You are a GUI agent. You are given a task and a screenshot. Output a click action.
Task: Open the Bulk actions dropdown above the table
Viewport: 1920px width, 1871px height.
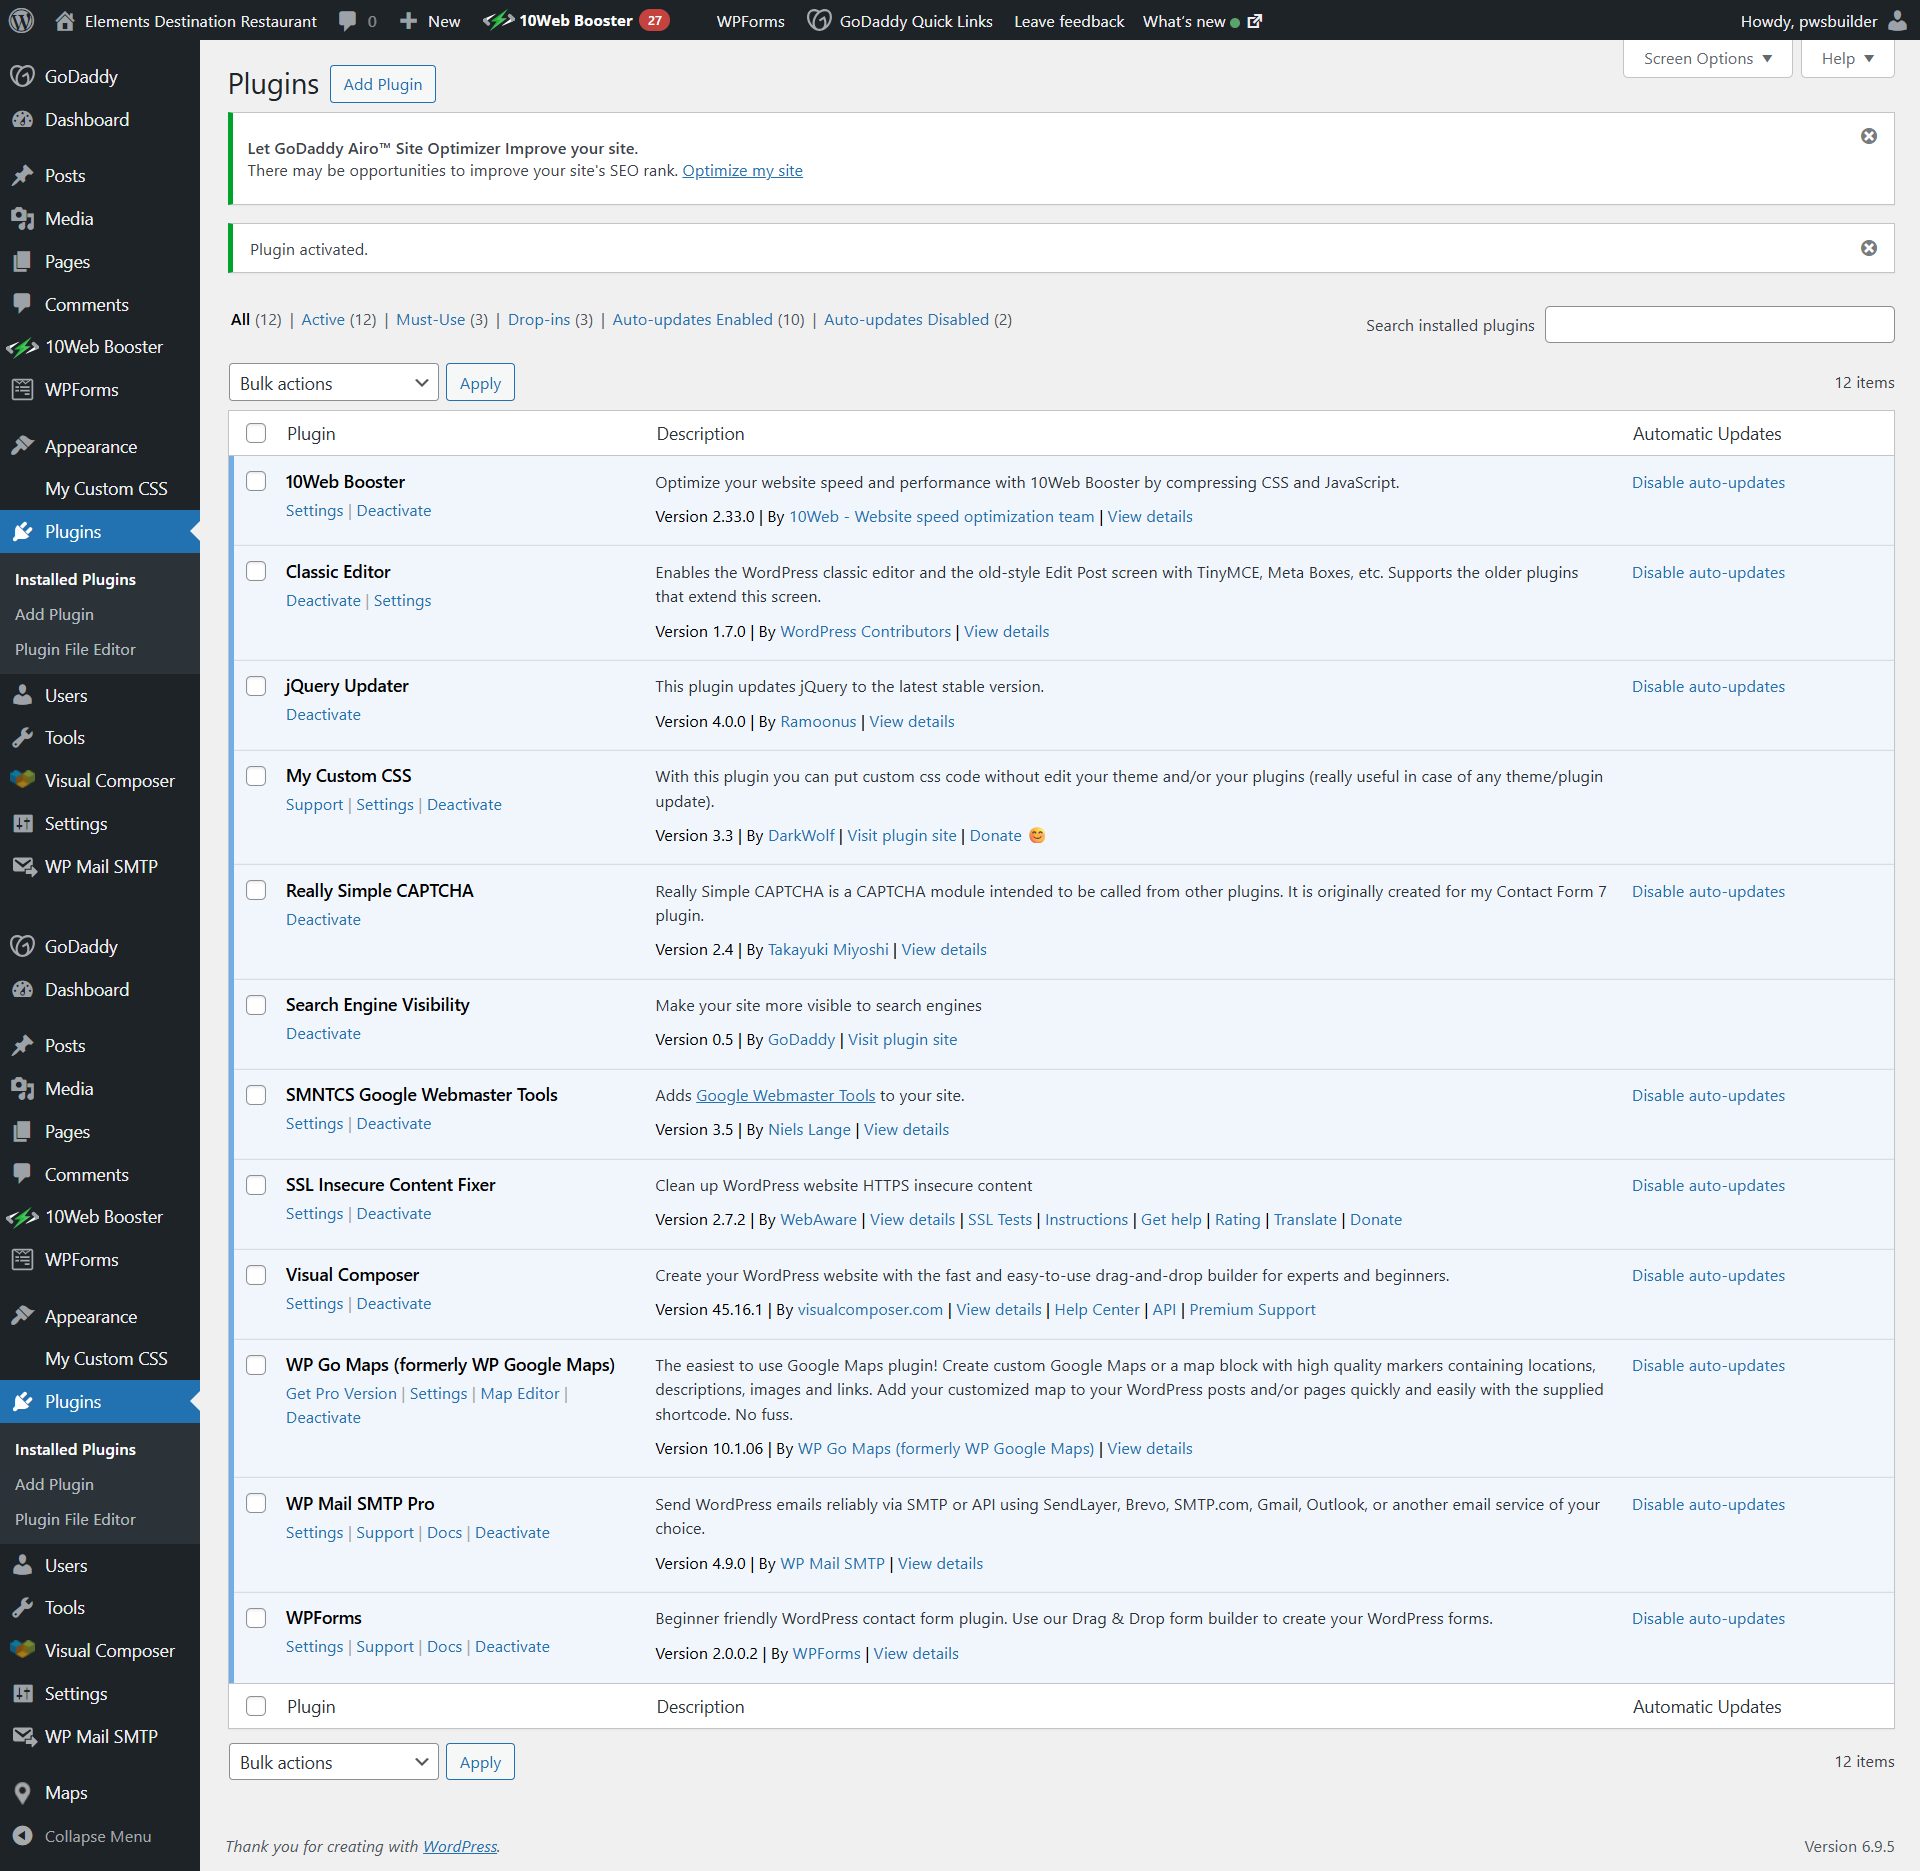tap(334, 383)
